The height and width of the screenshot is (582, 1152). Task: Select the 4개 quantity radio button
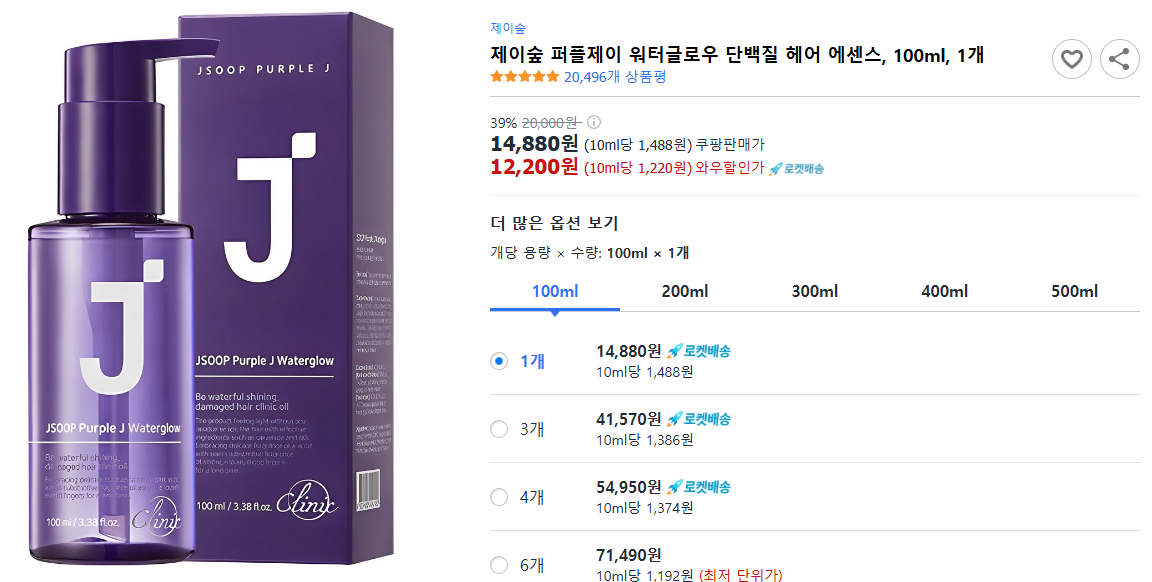tap(499, 496)
